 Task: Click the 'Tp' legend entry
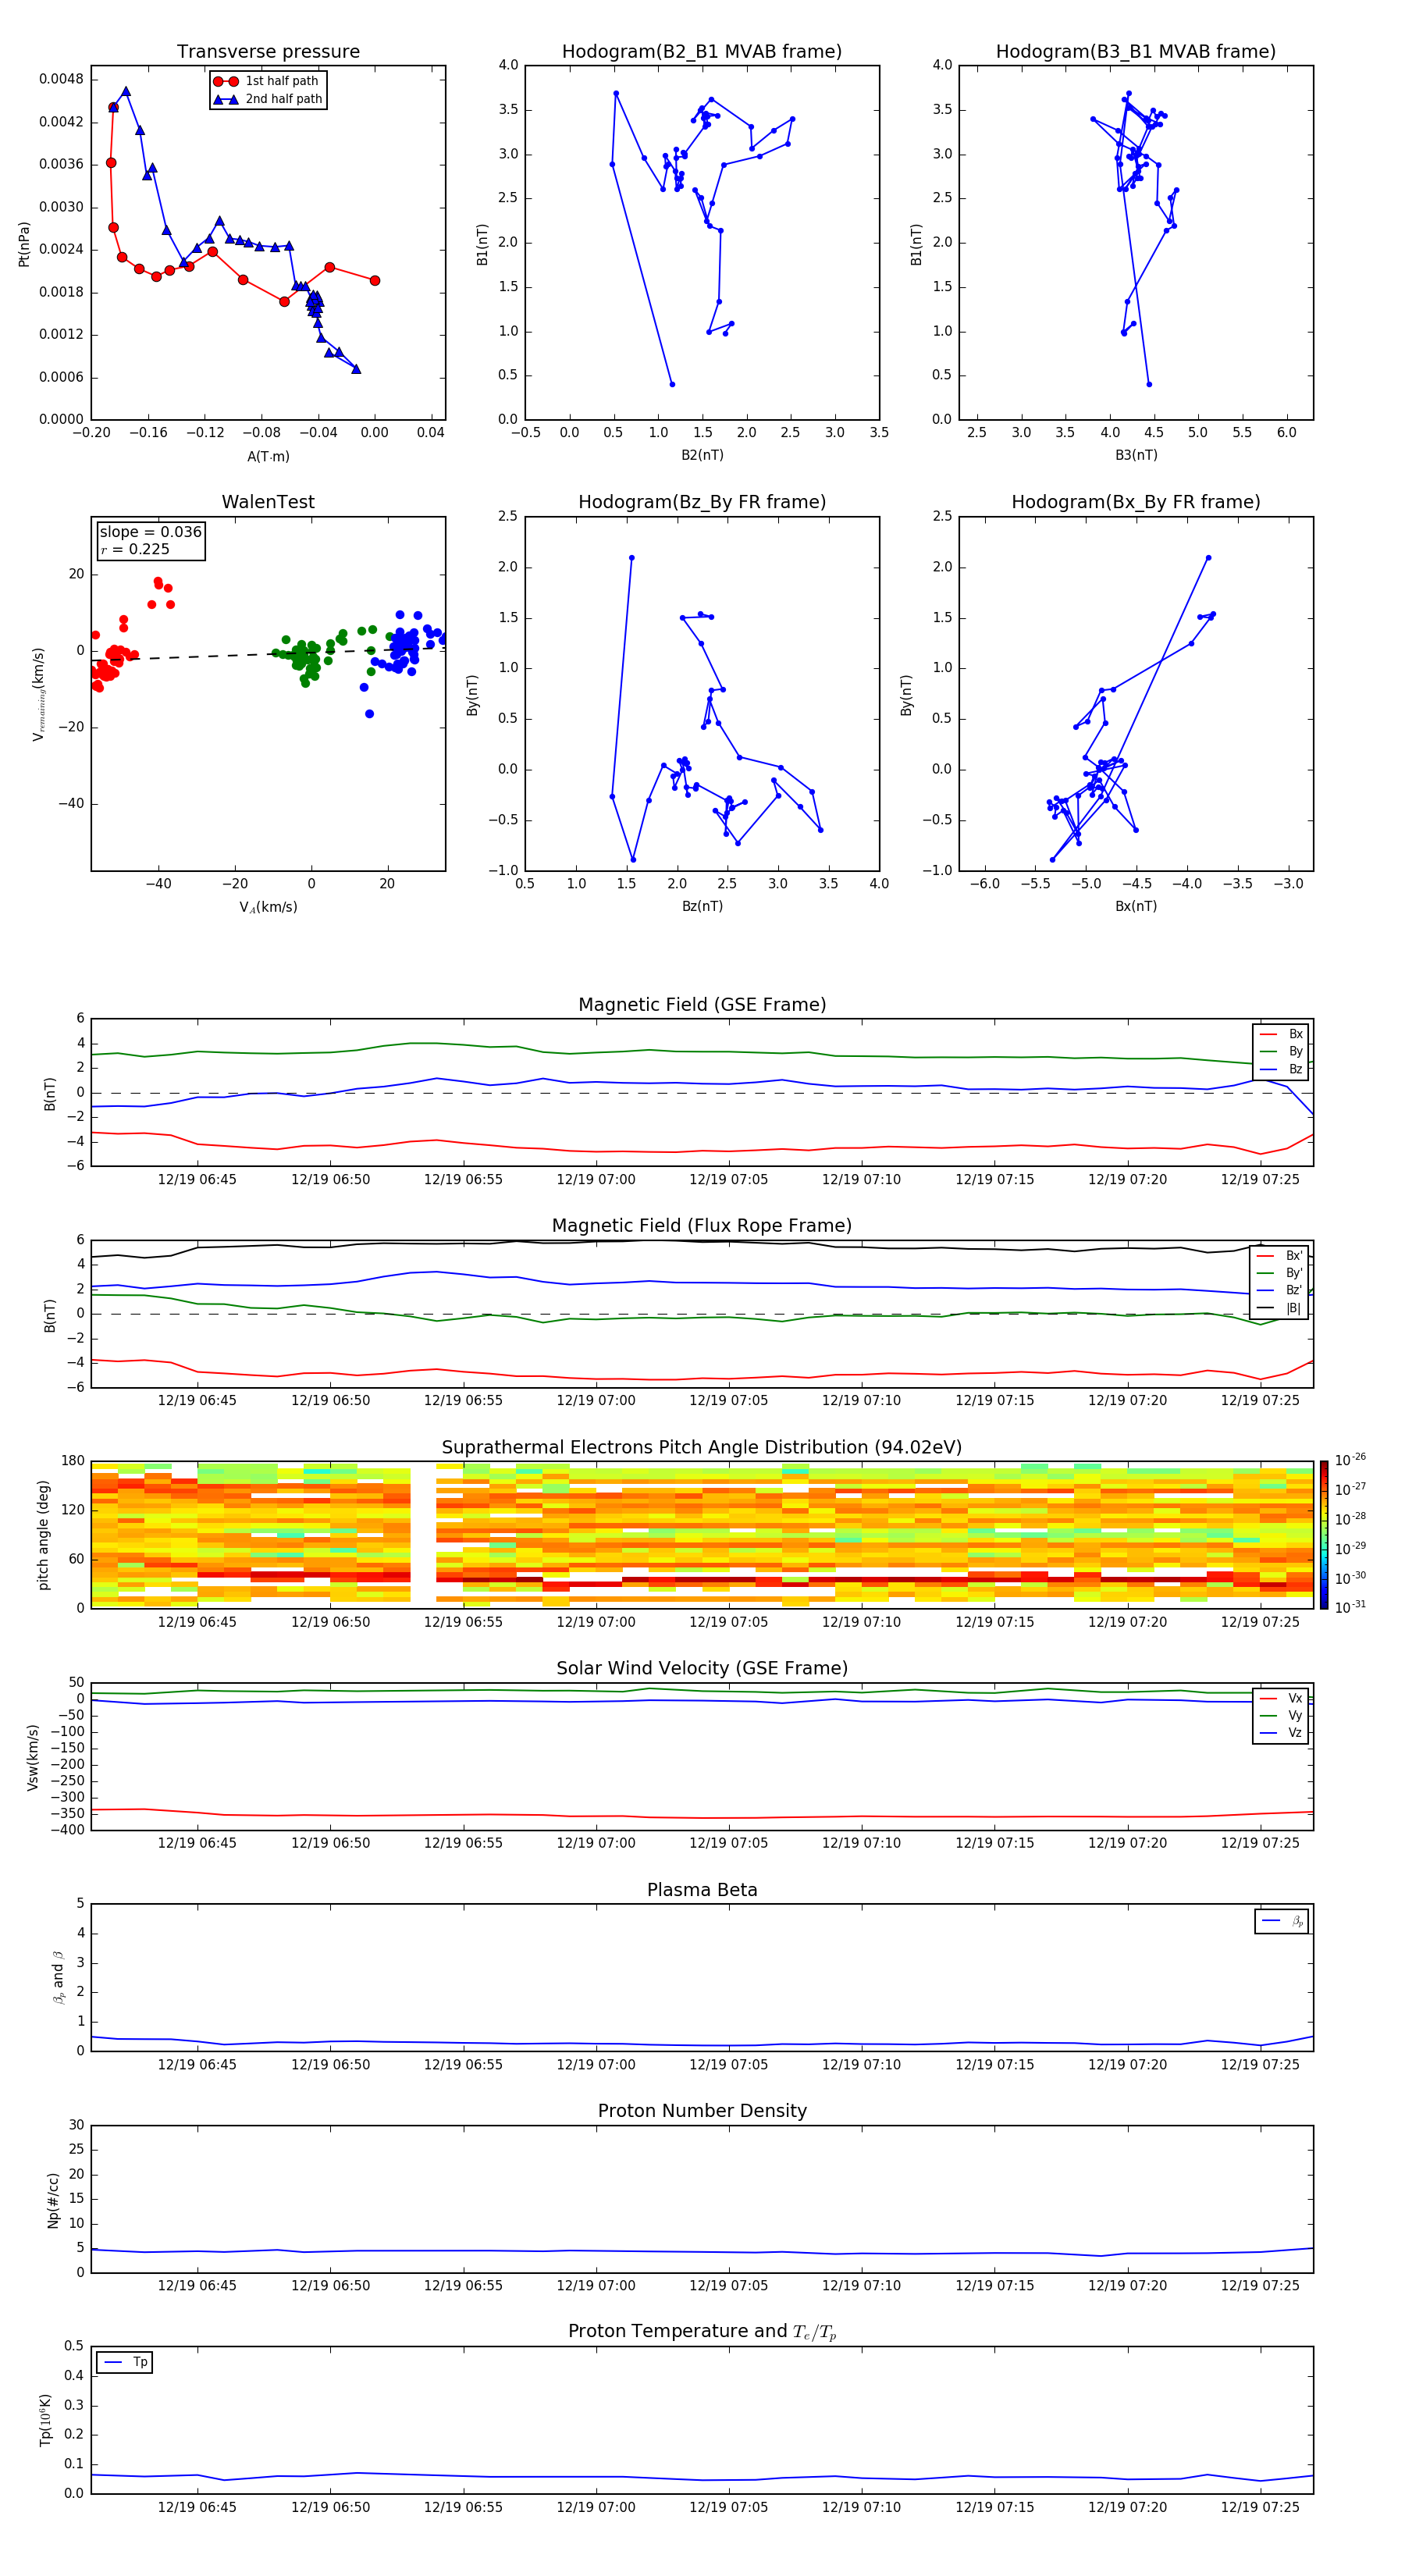click(x=125, y=2362)
